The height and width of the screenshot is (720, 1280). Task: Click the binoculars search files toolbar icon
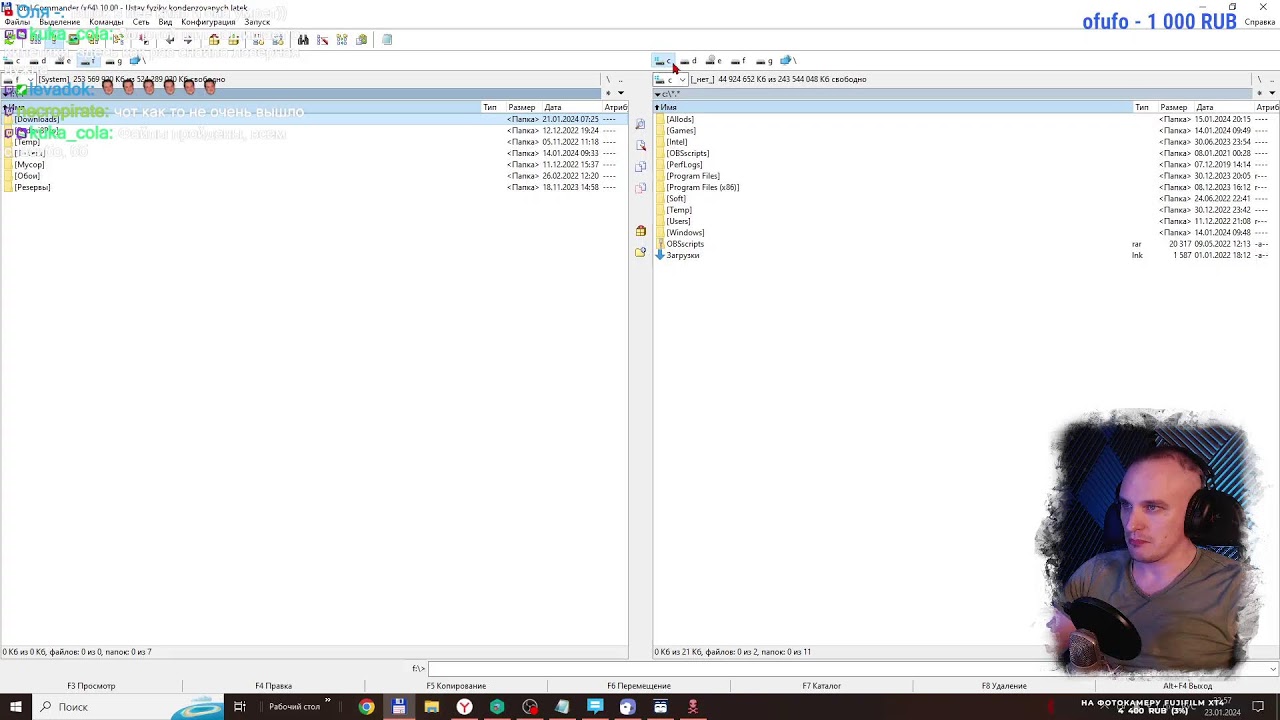pos(303,40)
